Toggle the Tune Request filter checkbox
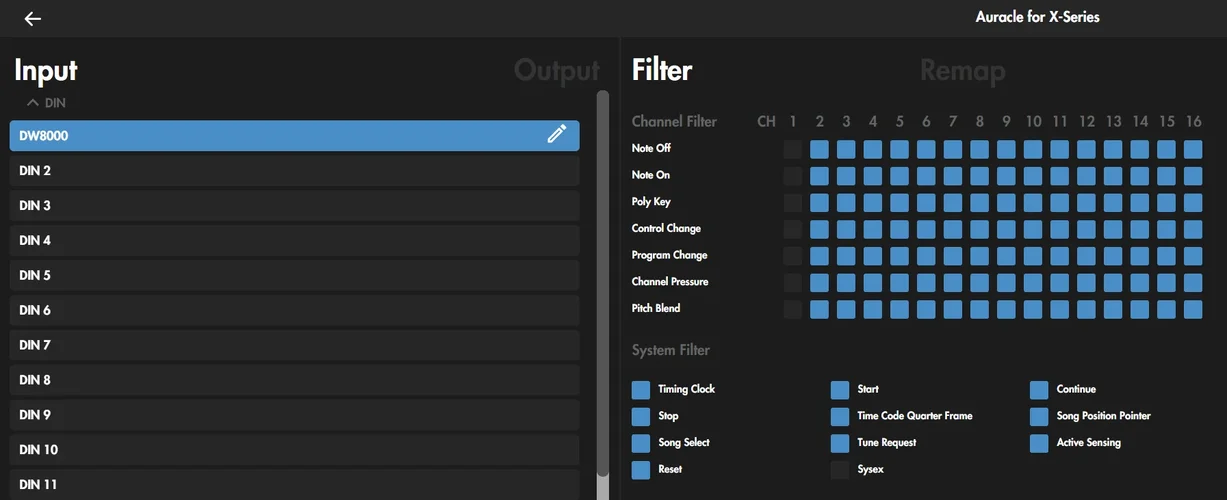Image resolution: width=1227 pixels, height=500 pixels. click(x=840, y=443)
